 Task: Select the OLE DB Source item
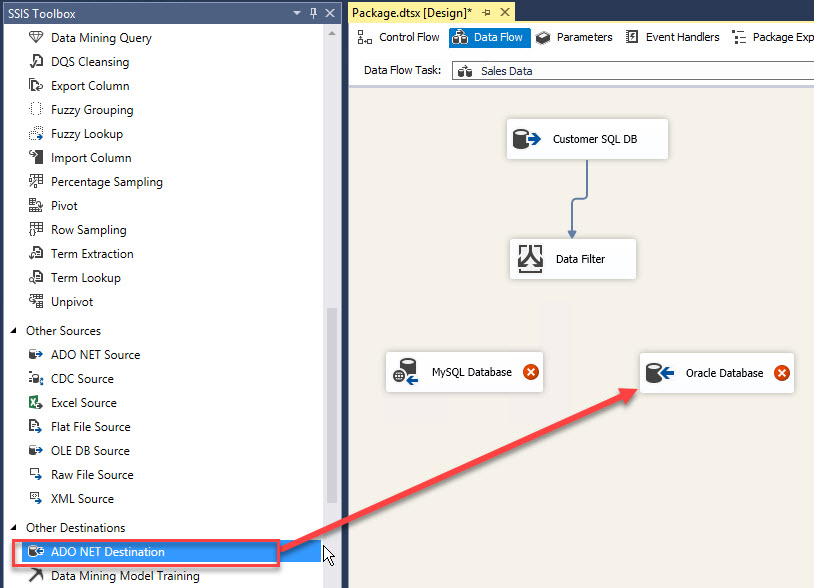click(x=90, y=451)
